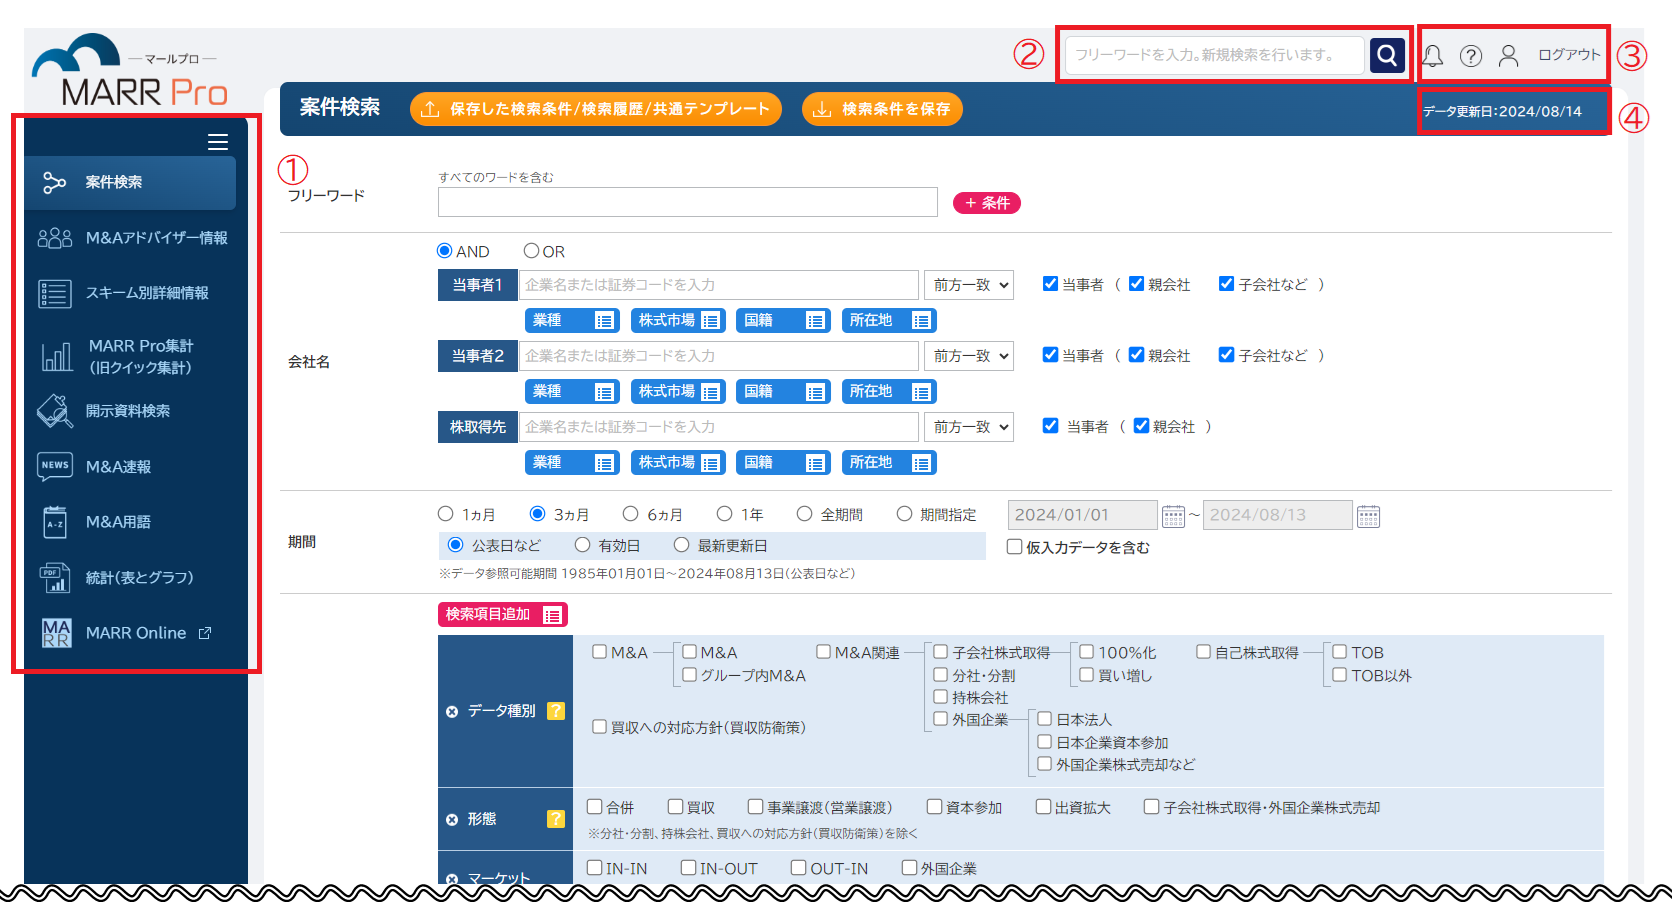The width and height of the screenshot is (1672, 924).
Task: Open the notification bell icon
Action: [1432, 56]
